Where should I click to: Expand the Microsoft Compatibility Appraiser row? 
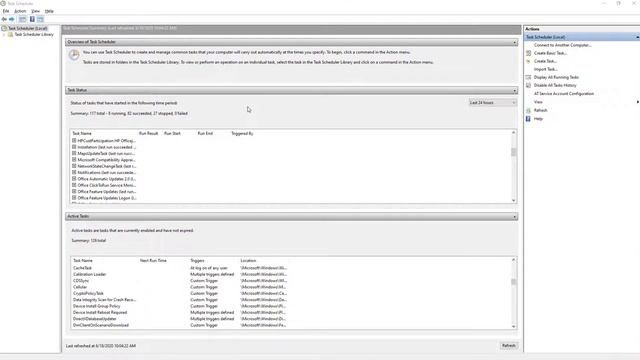(x=74, y=160)
